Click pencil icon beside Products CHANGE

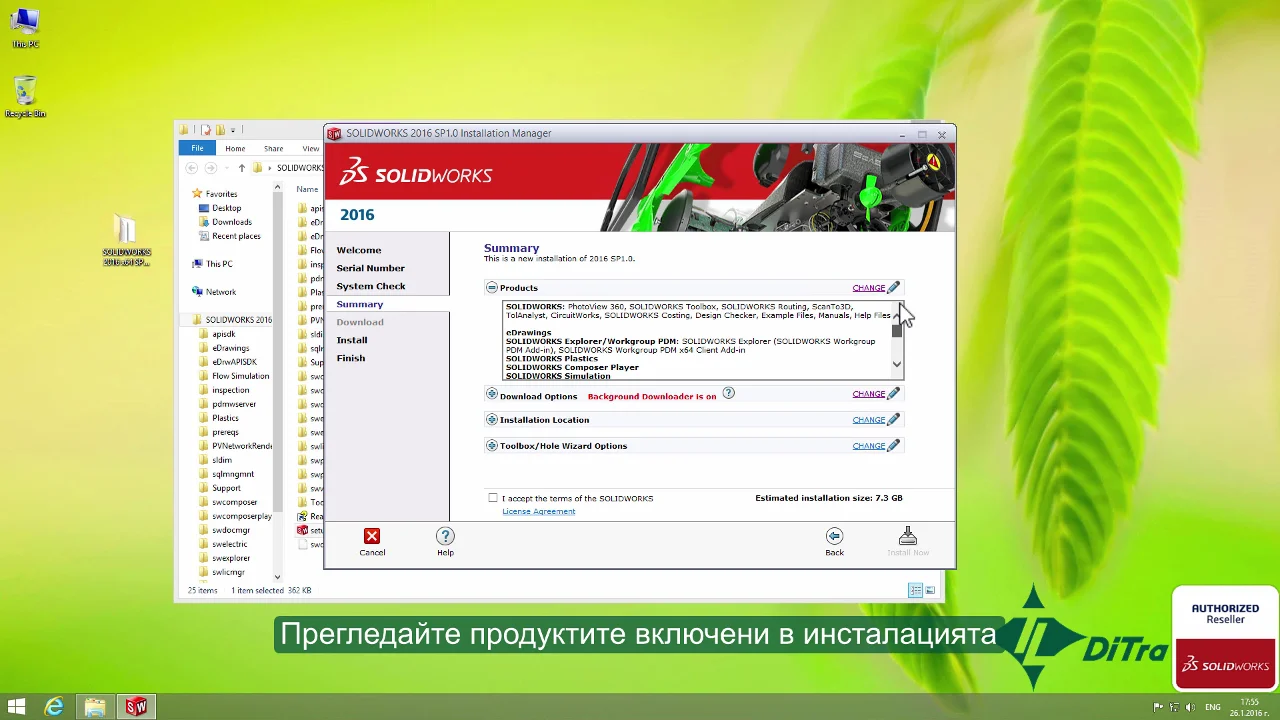(894, 288)
